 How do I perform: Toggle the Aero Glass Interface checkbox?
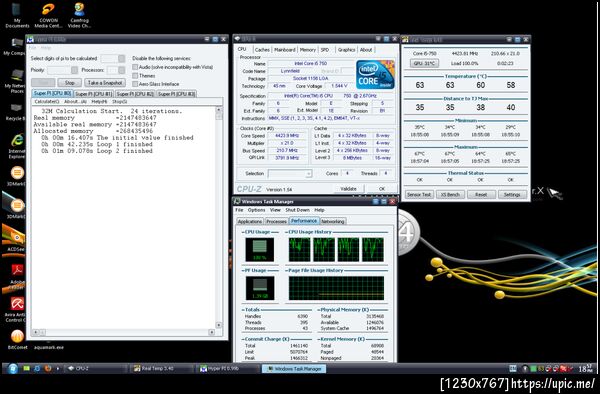(x=135, y=84)
